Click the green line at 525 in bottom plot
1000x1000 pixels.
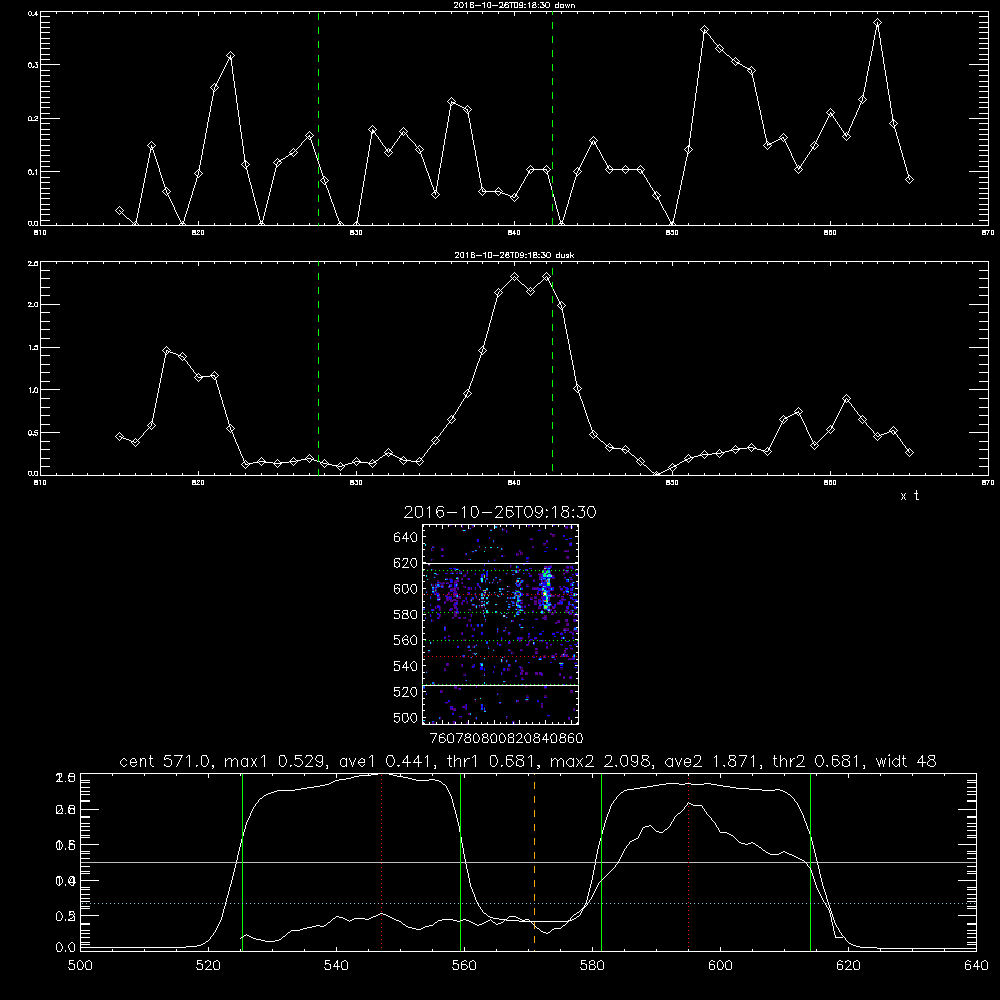(242, 862)
